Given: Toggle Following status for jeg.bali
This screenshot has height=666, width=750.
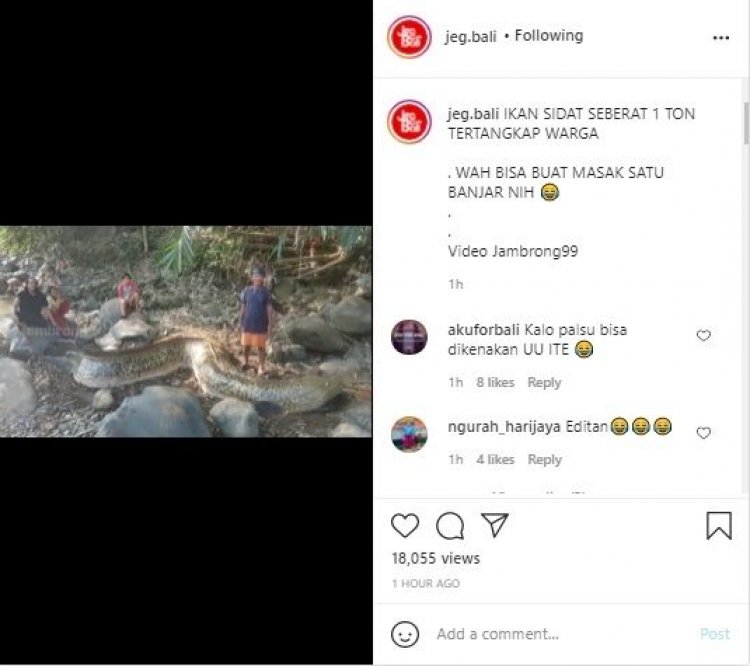Looking at the screenshot, I should click(x=549, y=36).
